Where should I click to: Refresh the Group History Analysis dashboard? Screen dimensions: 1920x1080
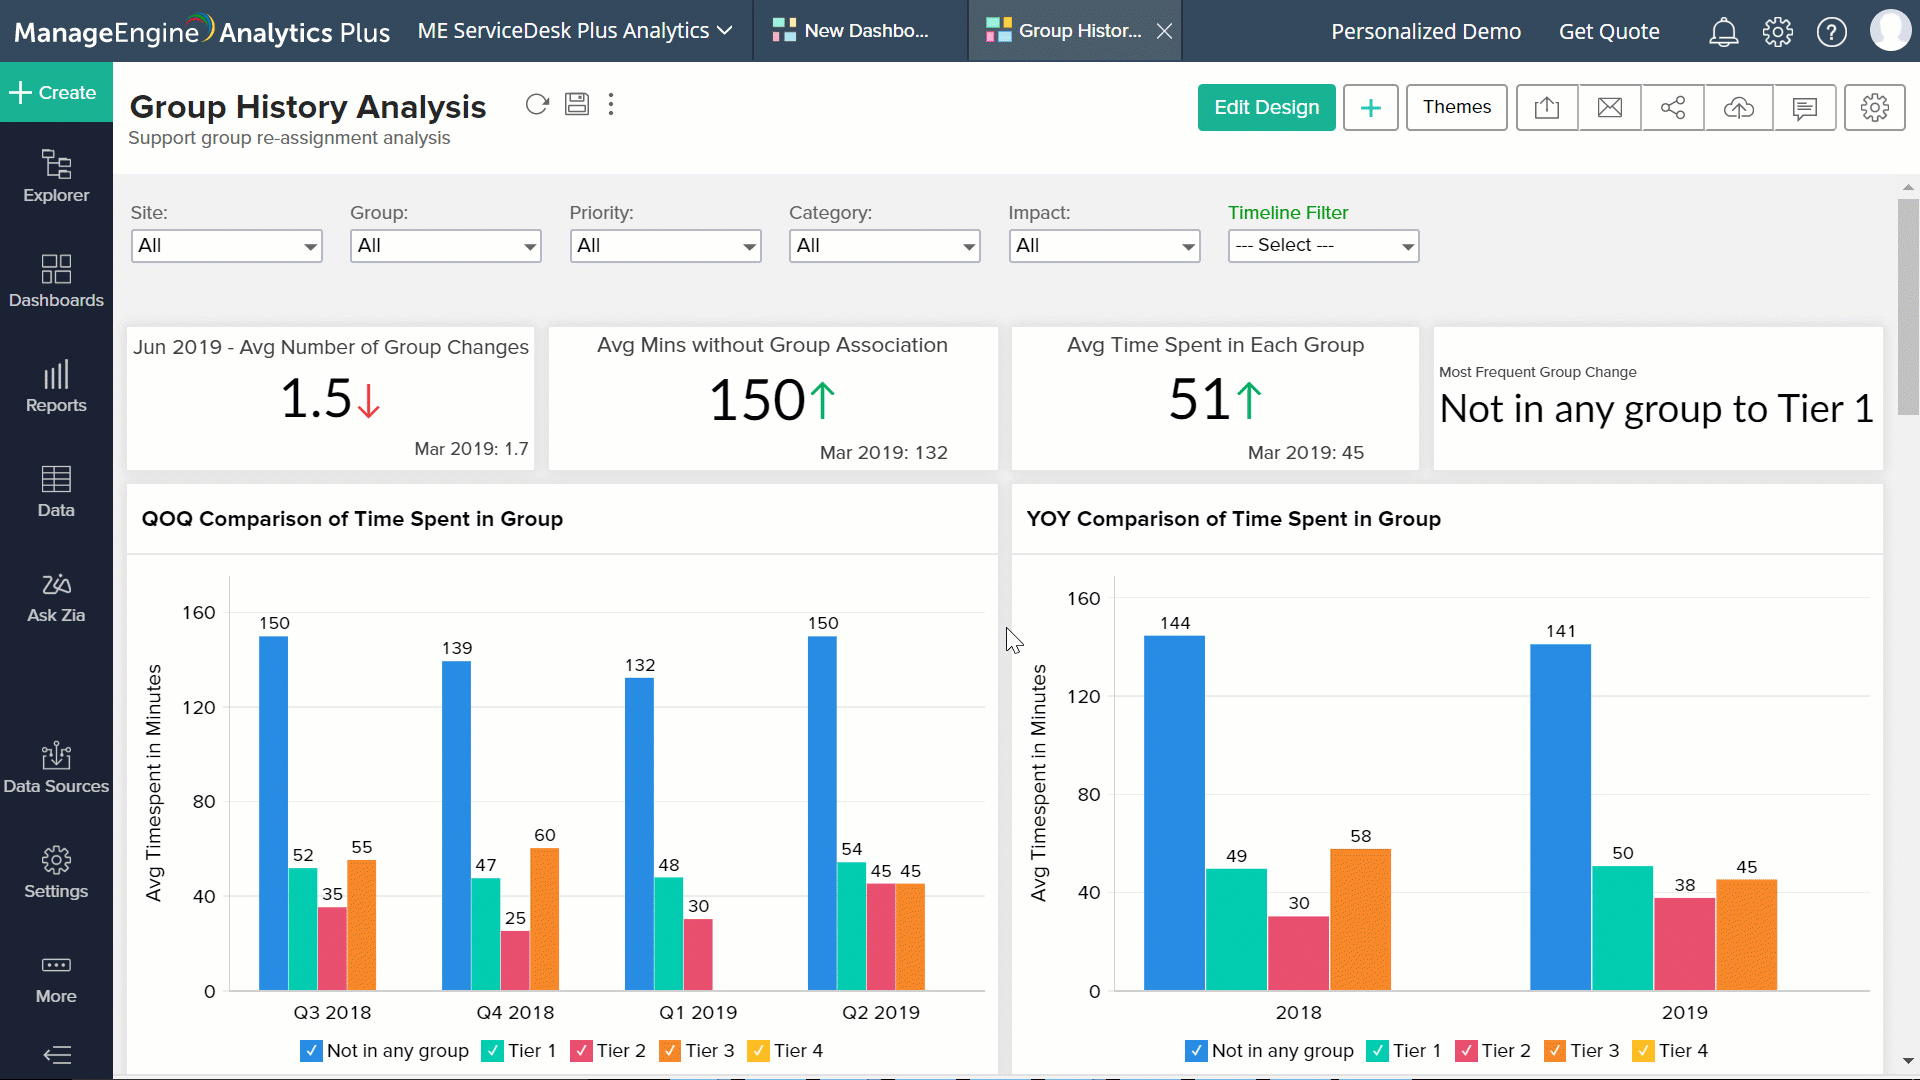coord(537,104)
